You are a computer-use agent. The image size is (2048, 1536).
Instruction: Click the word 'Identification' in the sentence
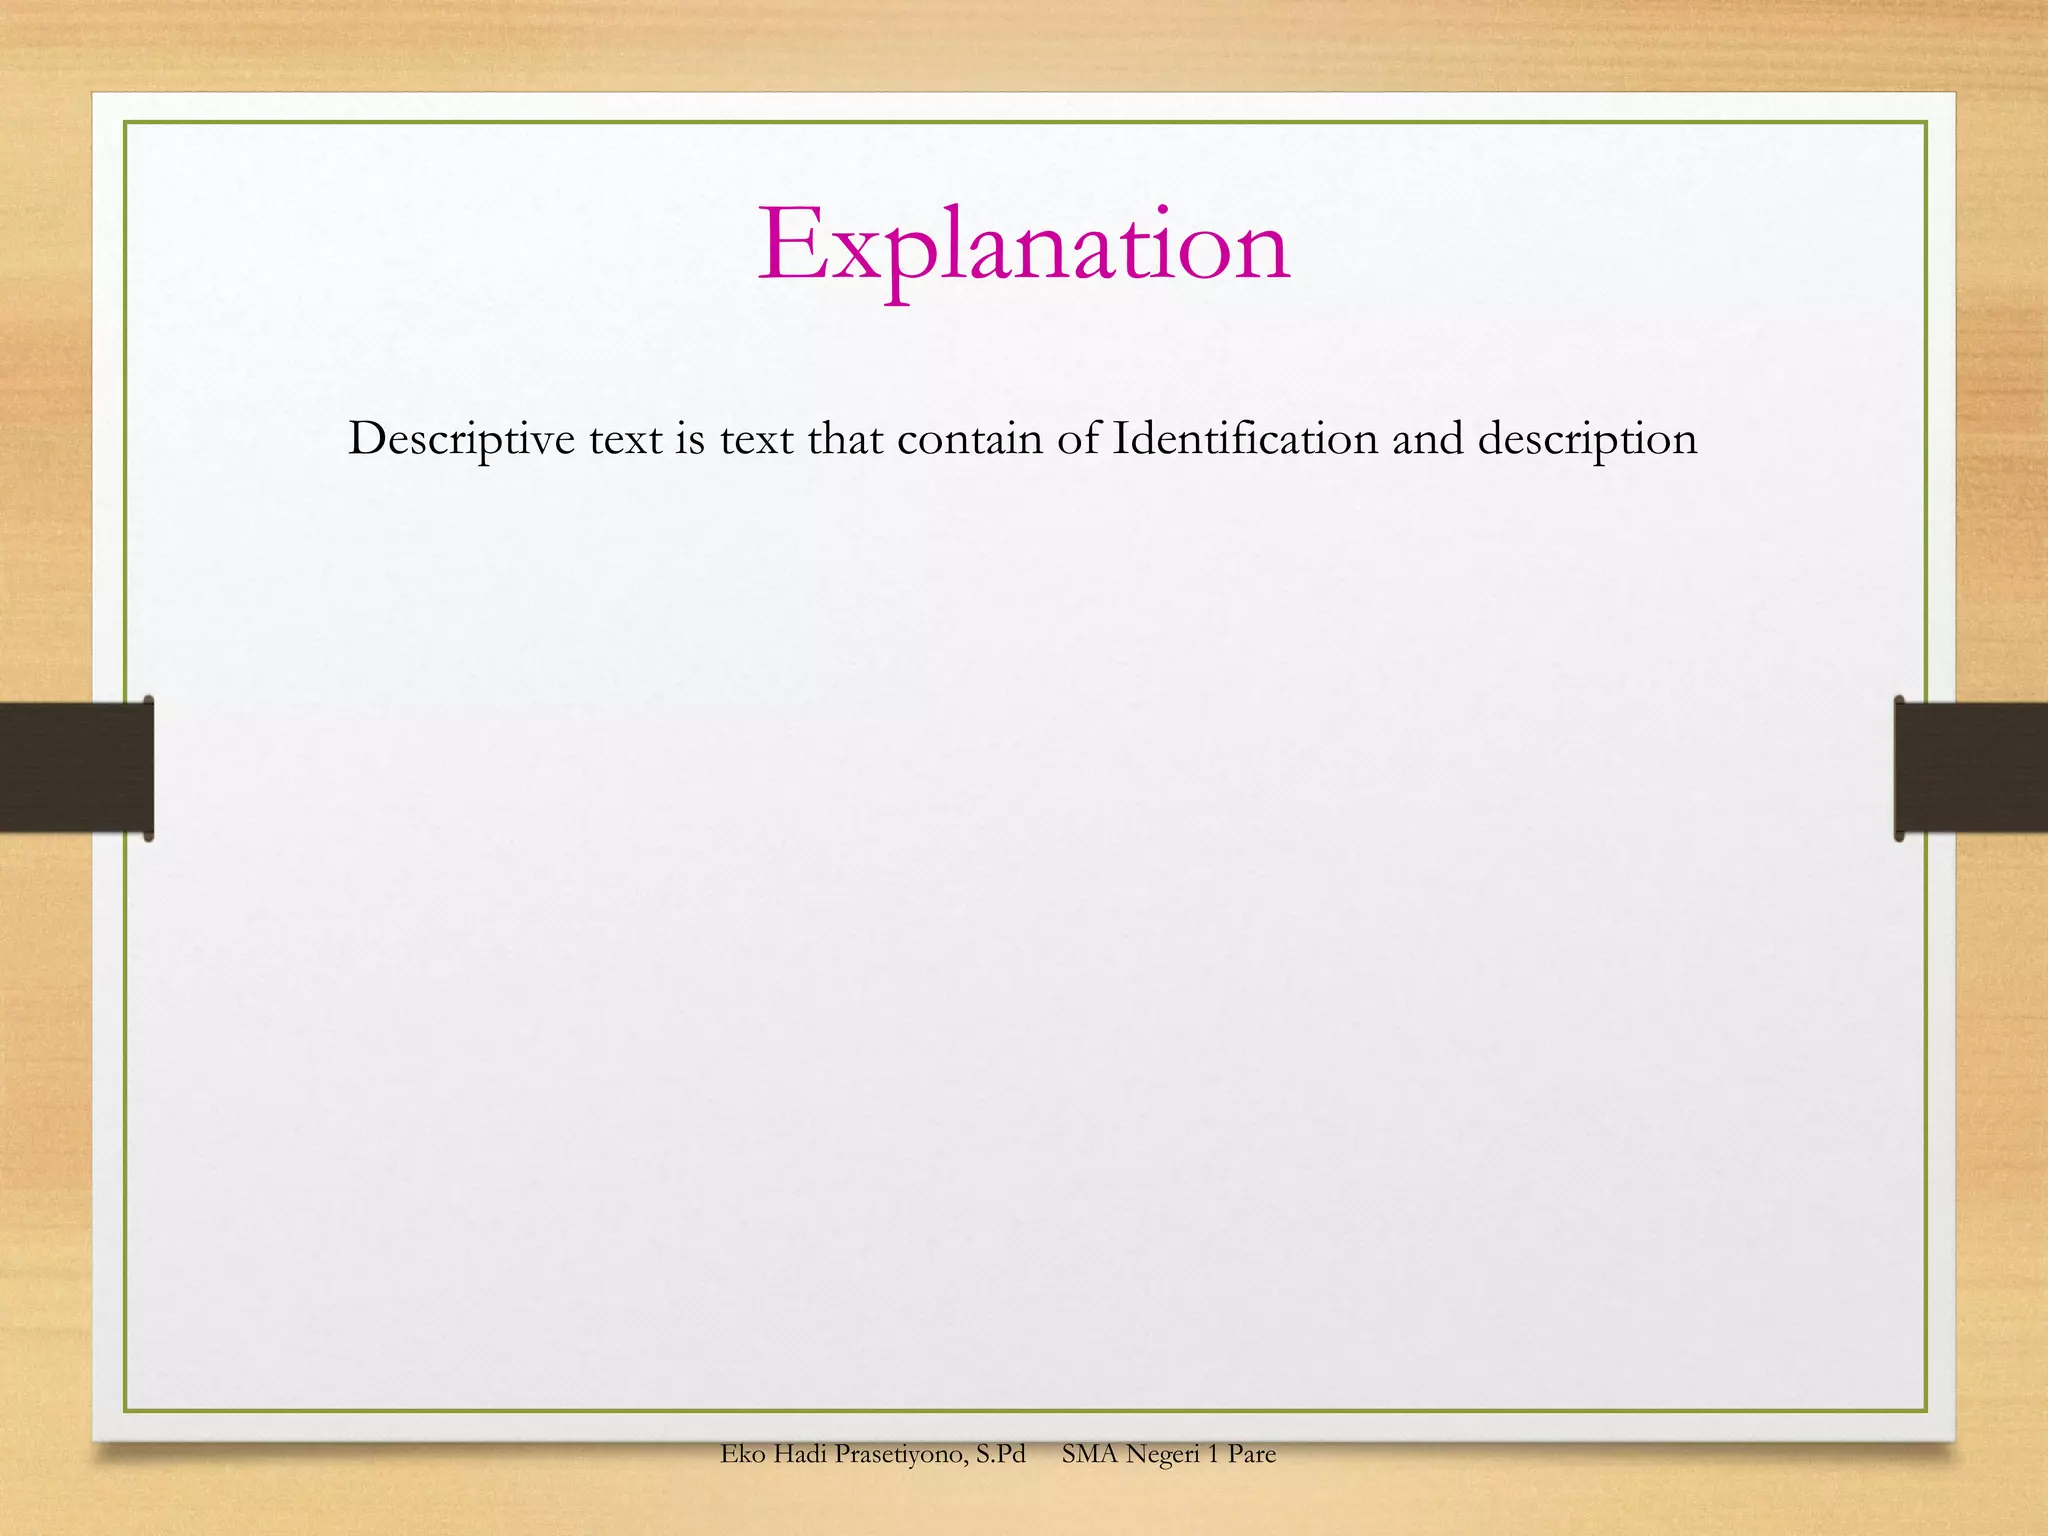[1245, 439]
